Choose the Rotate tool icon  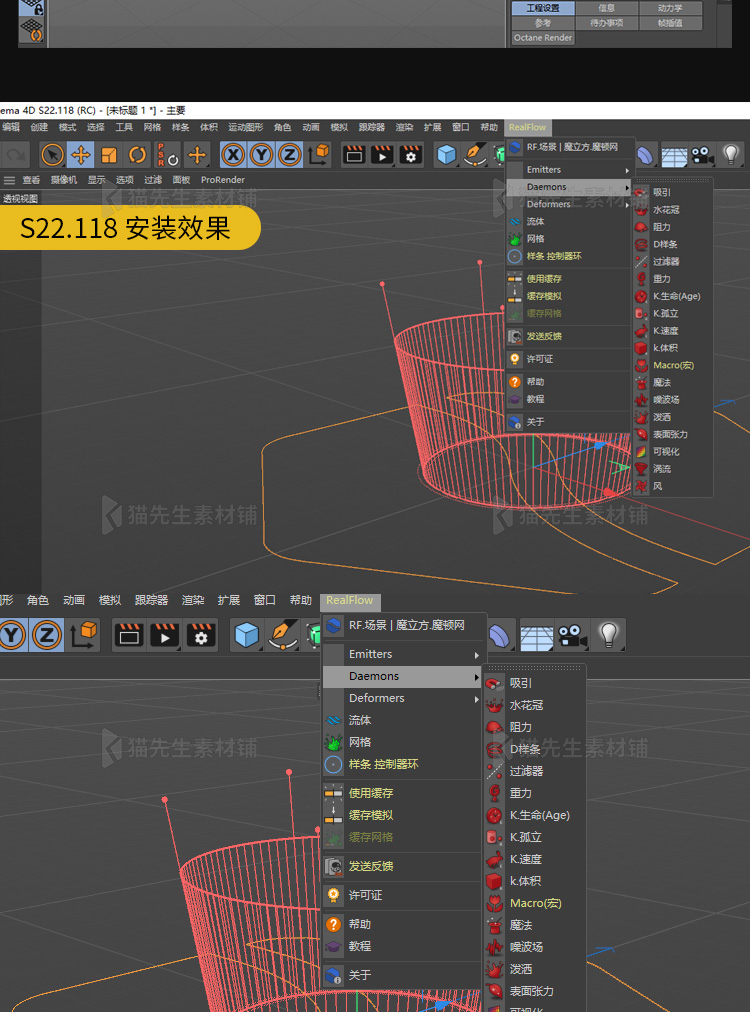tap(137, 155)
